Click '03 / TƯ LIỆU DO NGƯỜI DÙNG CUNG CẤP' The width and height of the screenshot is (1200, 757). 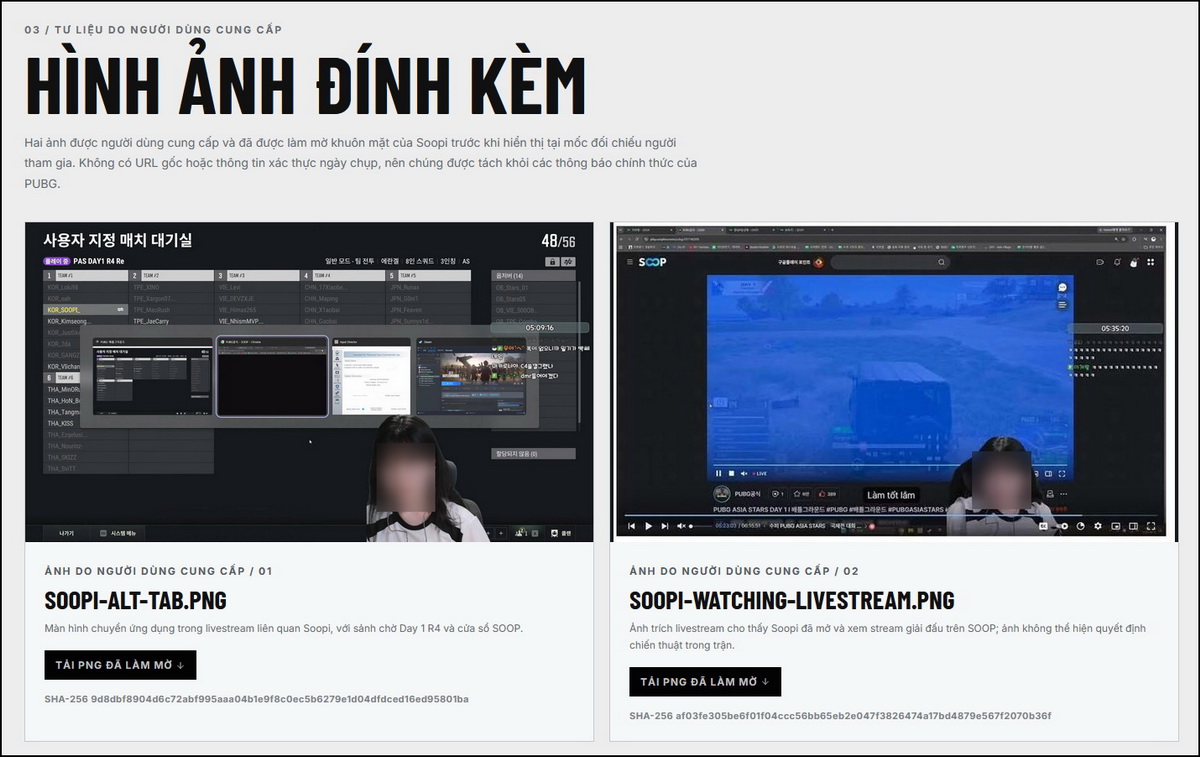[153, 29]
